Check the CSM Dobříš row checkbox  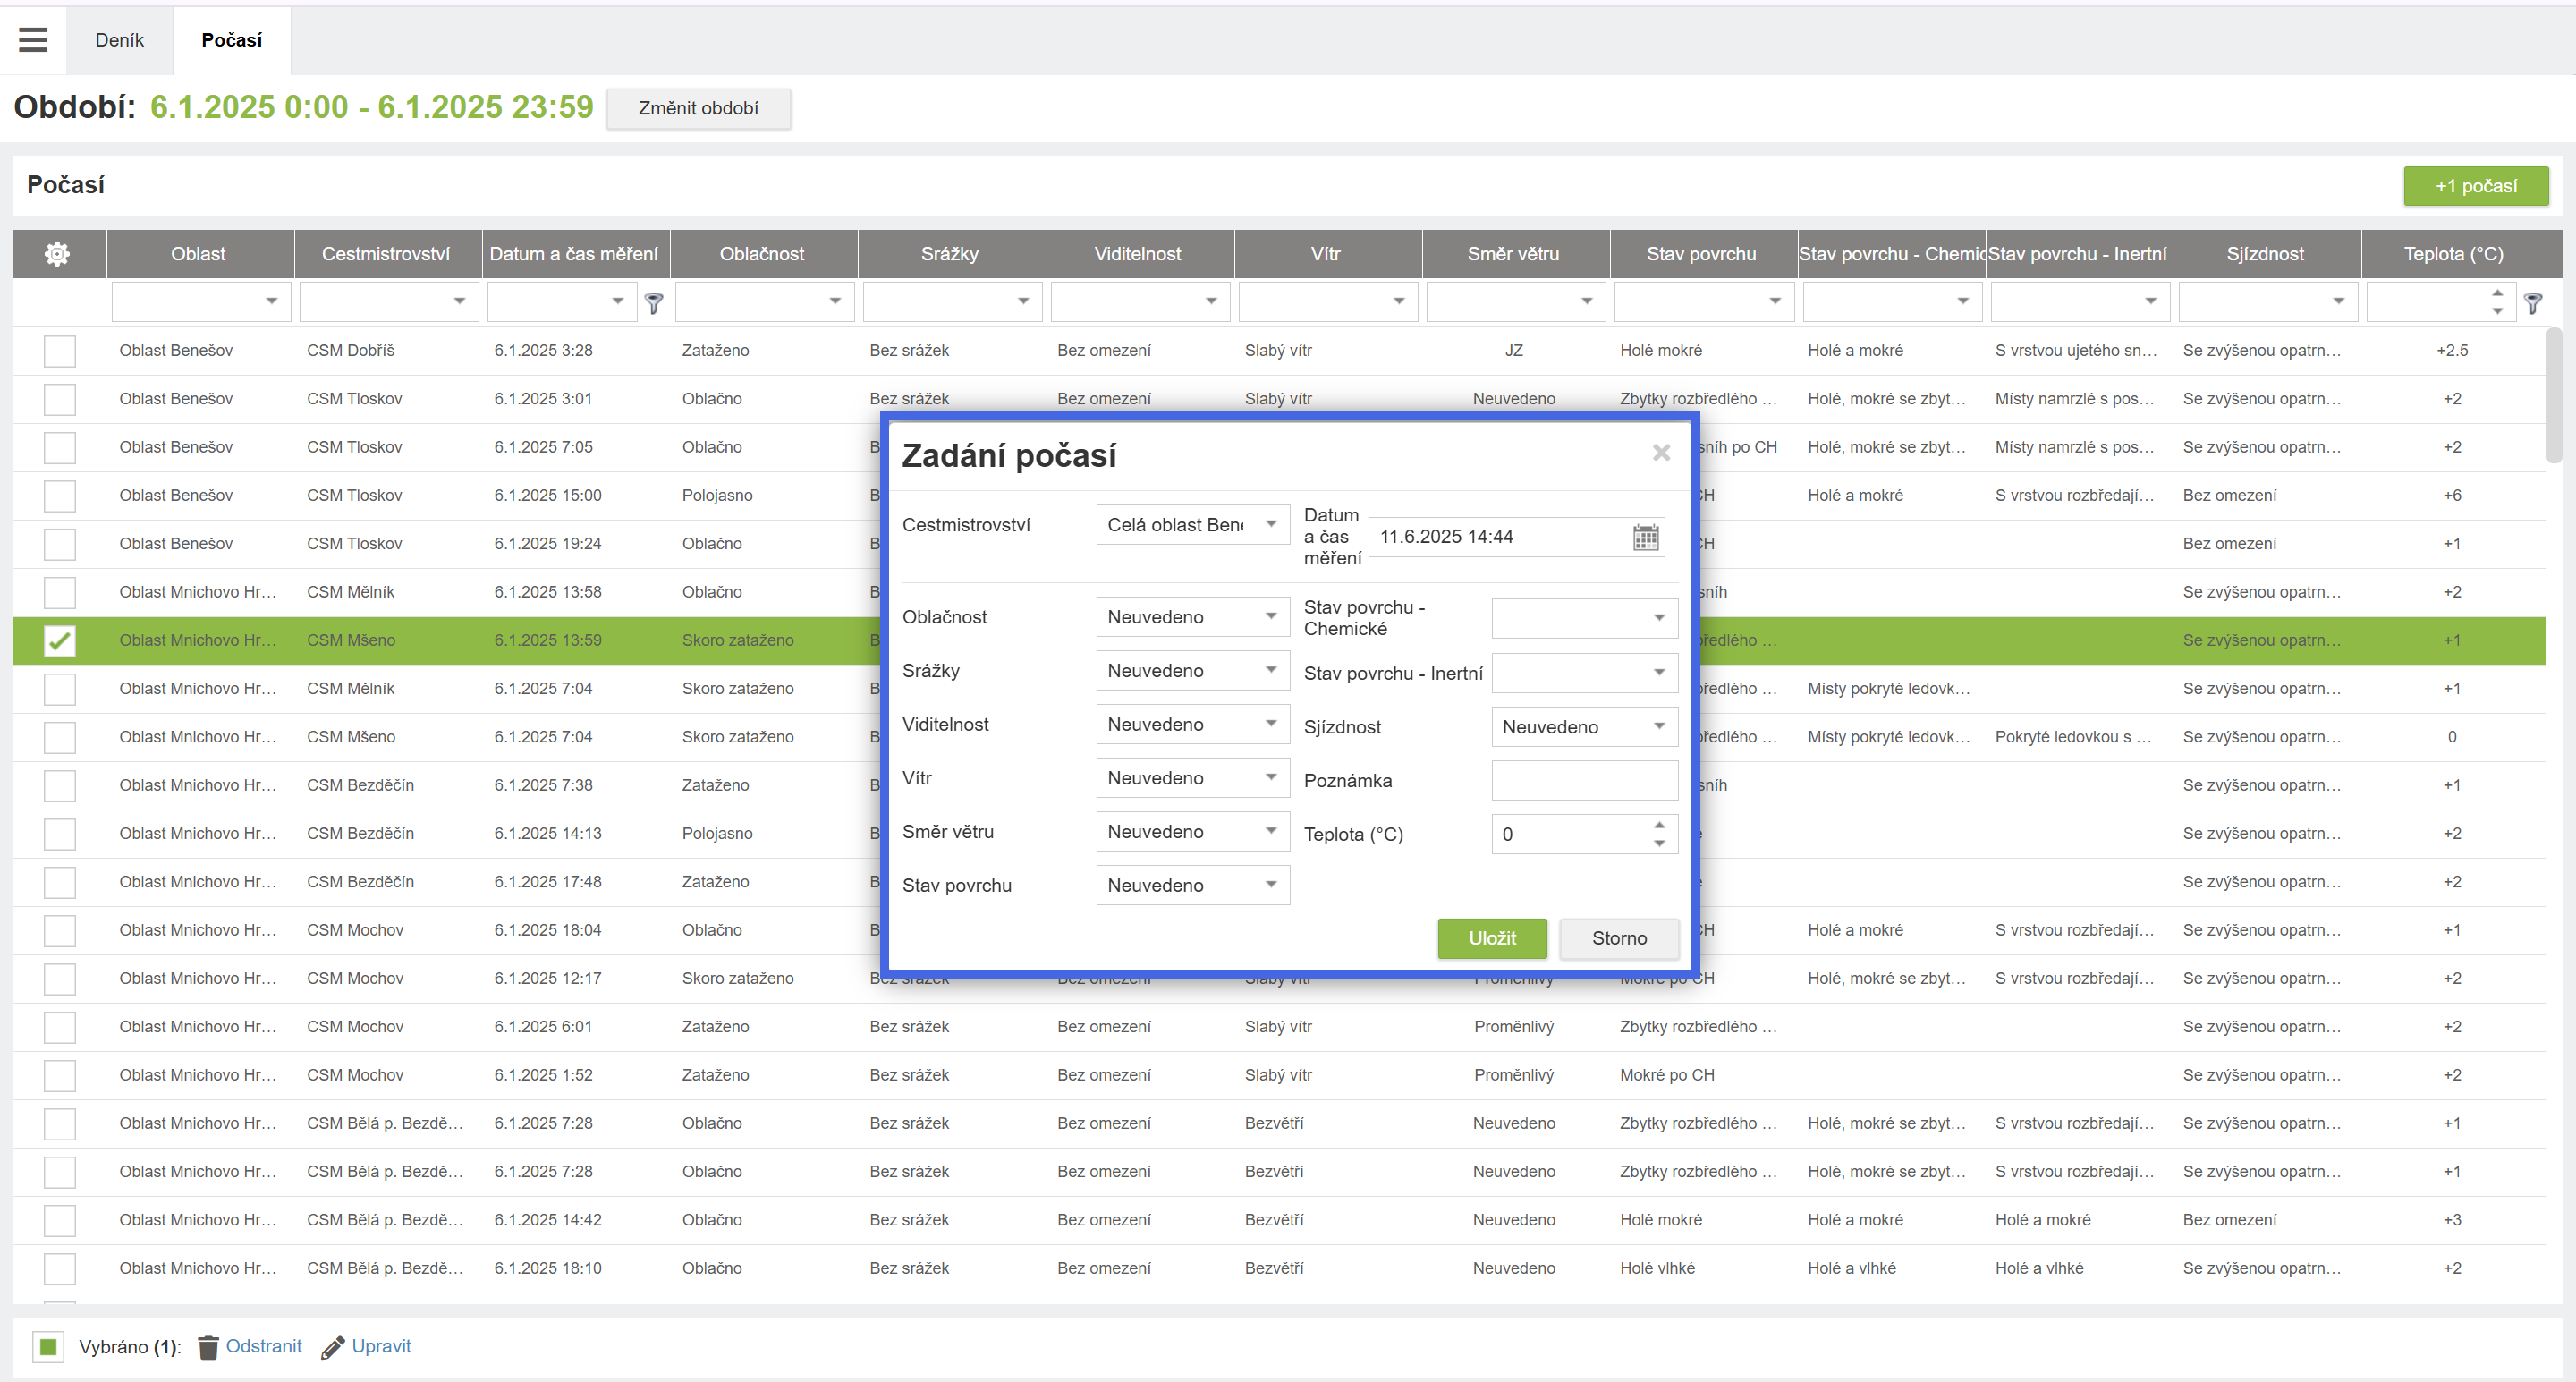point(60,351)
